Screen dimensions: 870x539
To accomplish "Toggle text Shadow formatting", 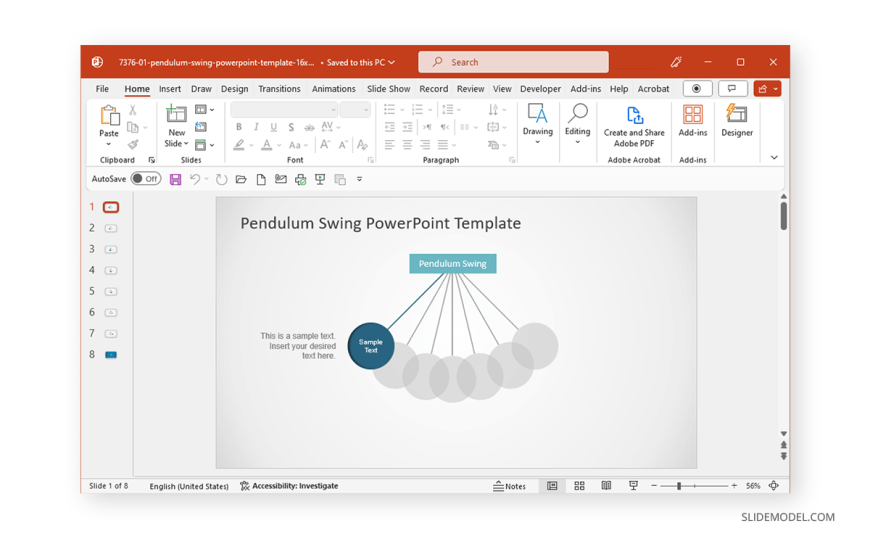I will [291, 127].
